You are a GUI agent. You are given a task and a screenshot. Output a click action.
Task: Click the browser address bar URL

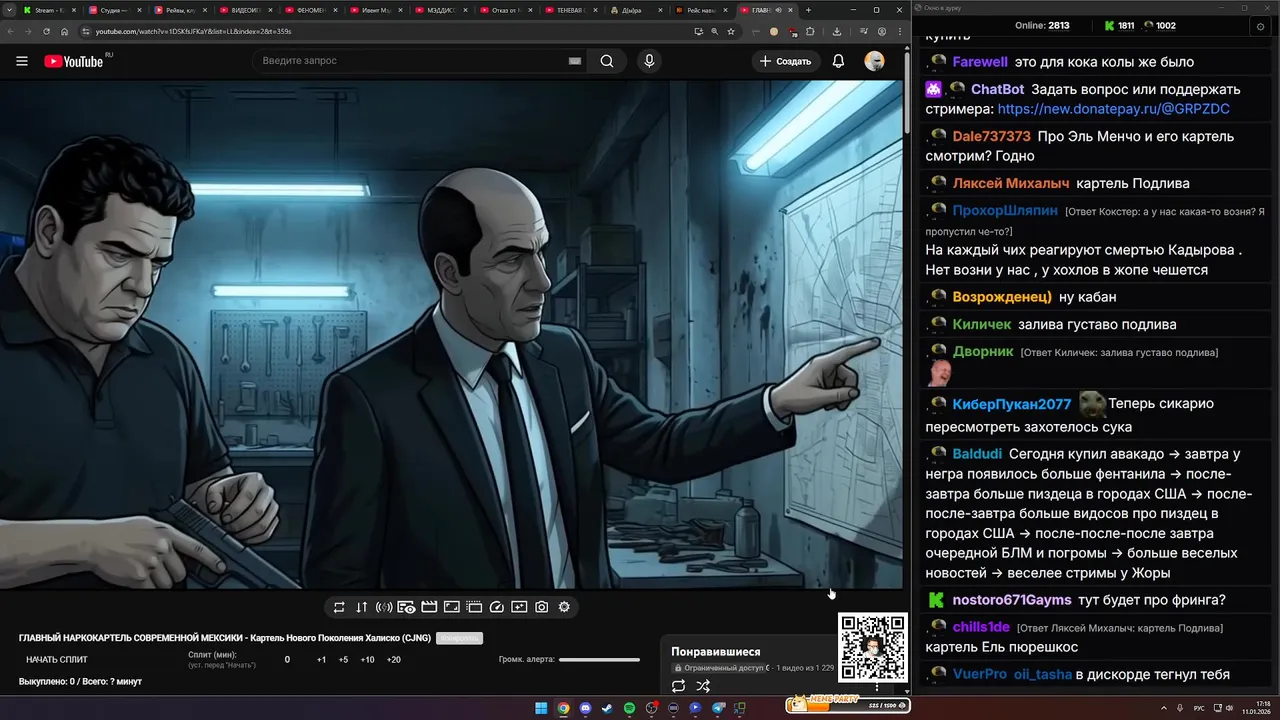(193, 31)
